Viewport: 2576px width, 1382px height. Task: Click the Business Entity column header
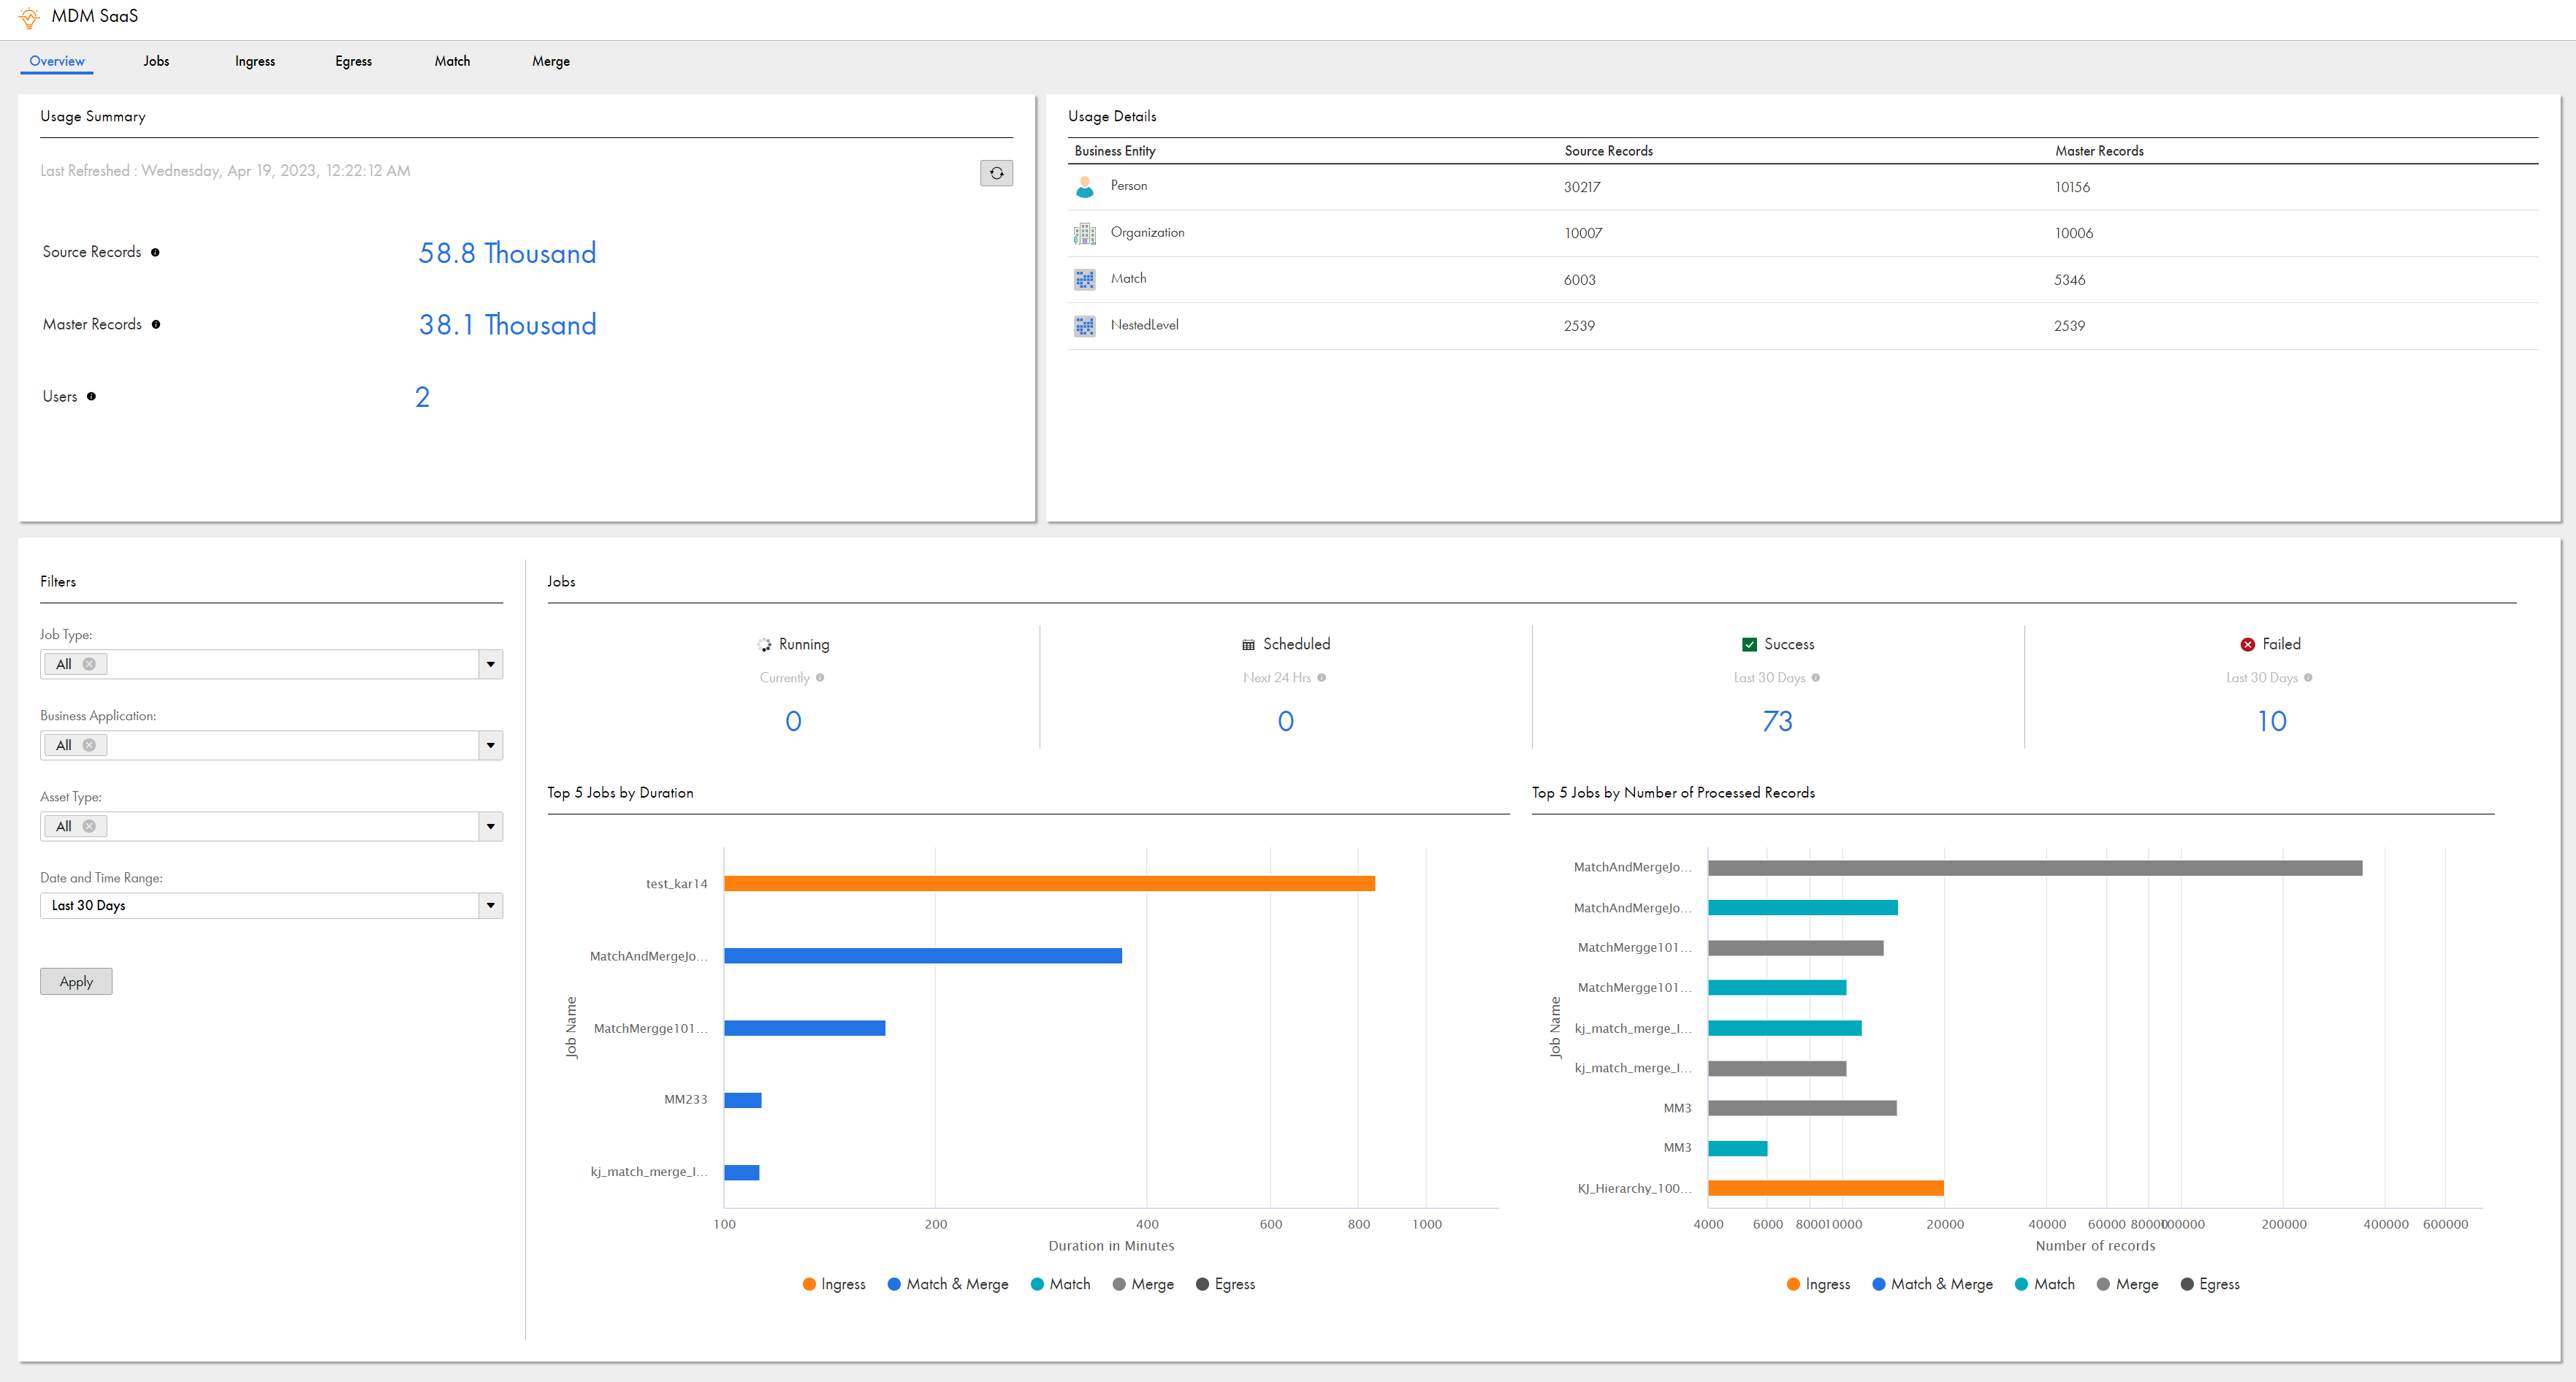1114,151
